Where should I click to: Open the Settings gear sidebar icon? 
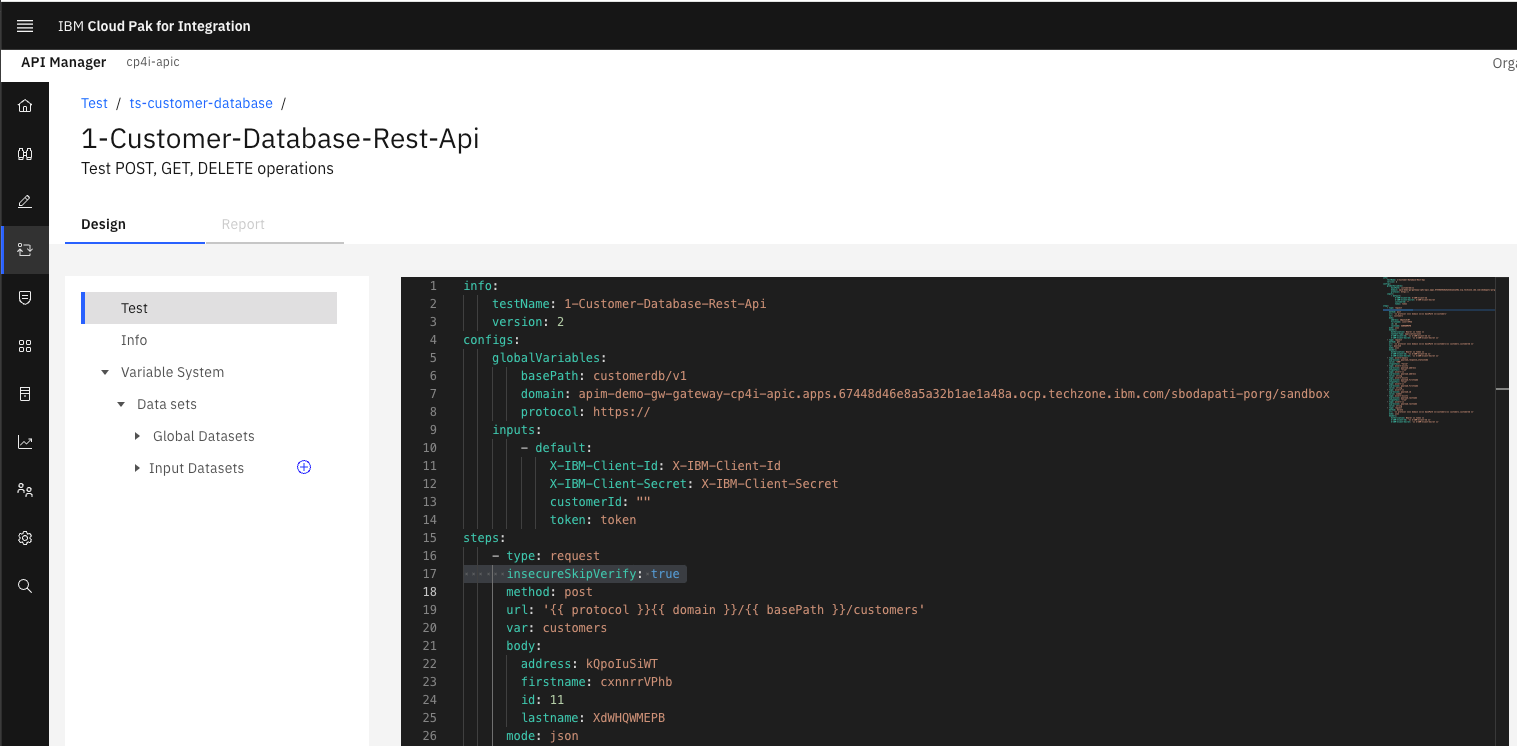click(25, 538)
